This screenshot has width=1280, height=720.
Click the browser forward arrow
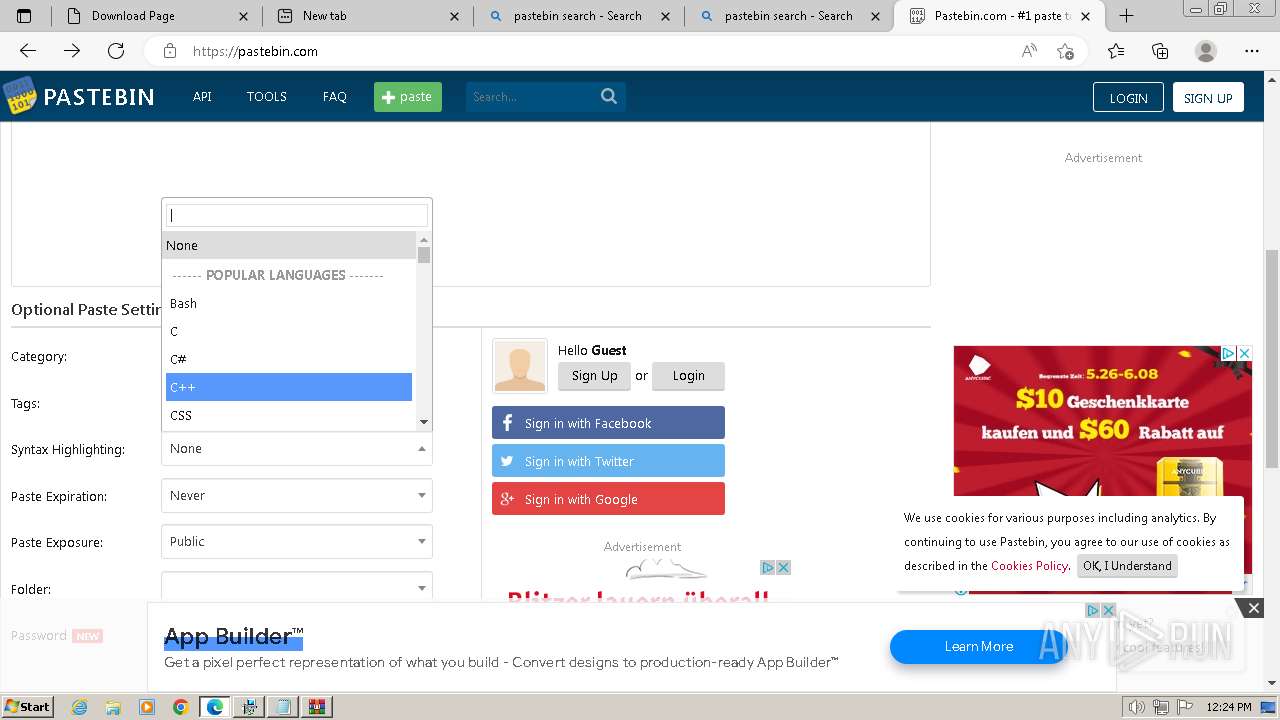(72, 51)
